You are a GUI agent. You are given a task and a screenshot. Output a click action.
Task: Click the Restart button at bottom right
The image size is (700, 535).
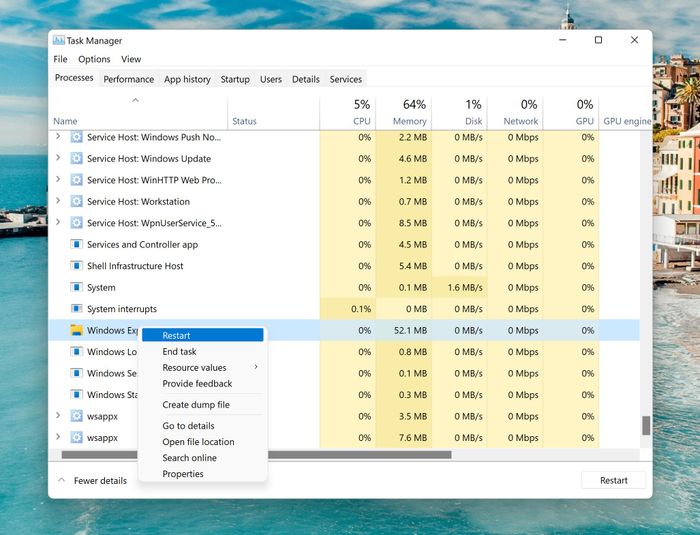(x=613, y=480)
